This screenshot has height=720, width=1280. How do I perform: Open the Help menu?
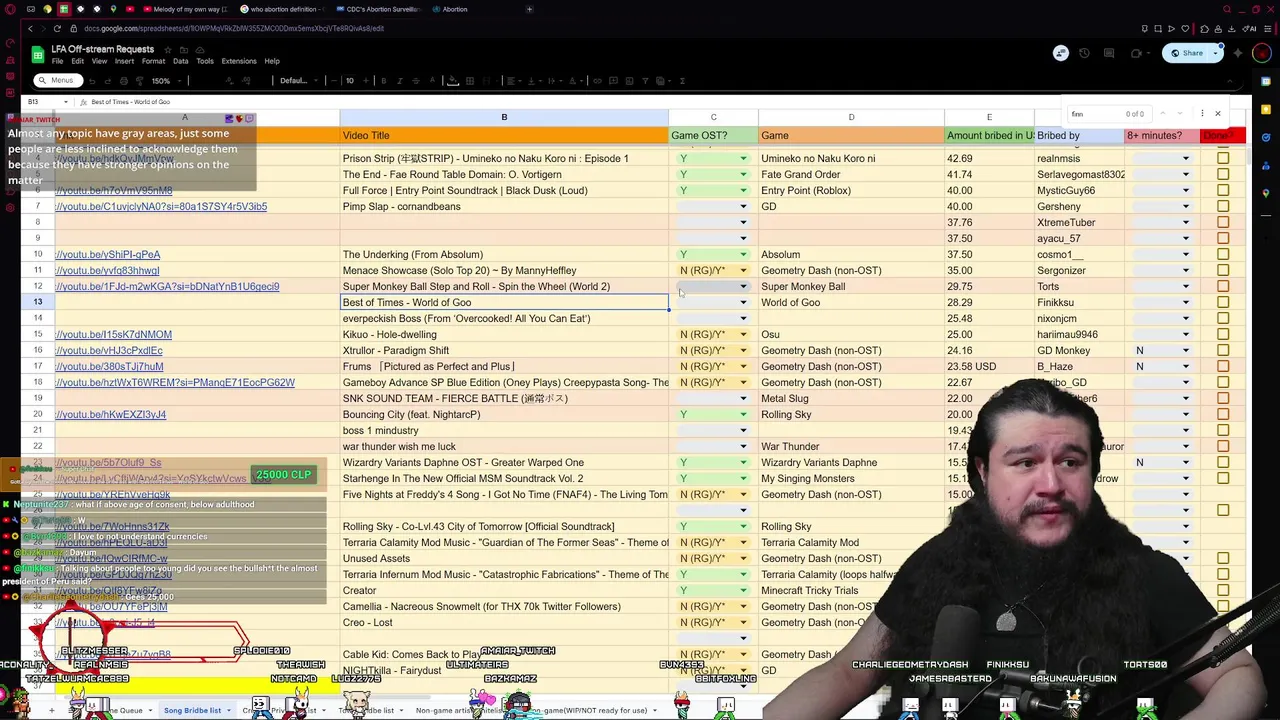(272, 61)
